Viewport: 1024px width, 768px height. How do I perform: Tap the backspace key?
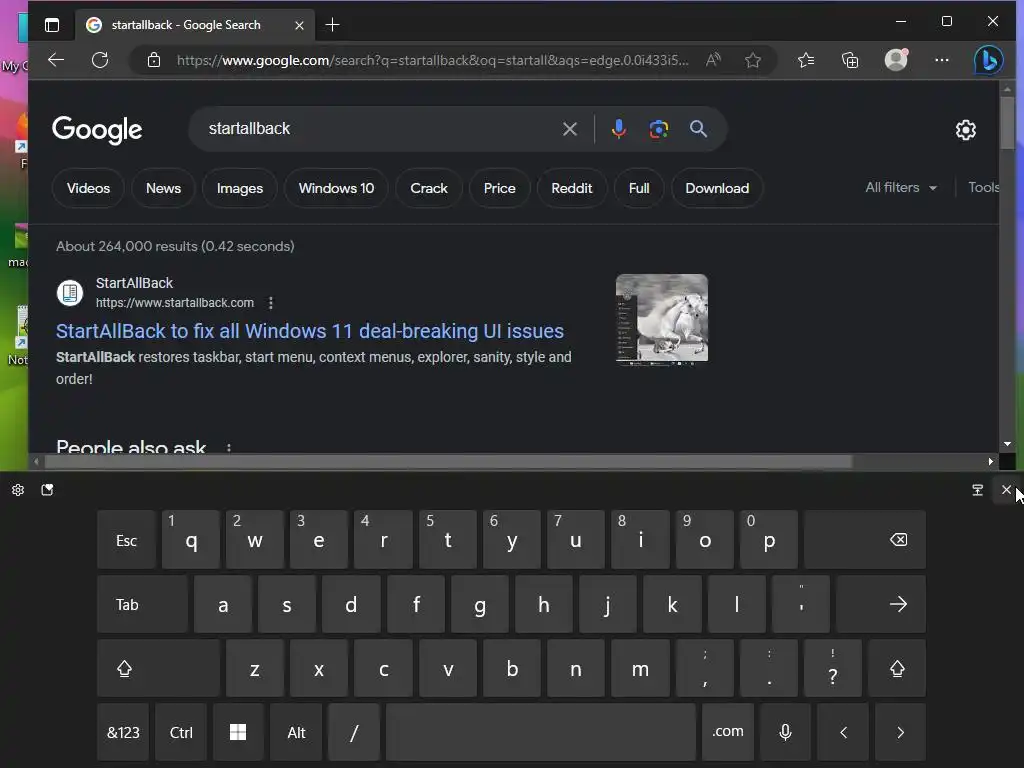pos(865,539)
